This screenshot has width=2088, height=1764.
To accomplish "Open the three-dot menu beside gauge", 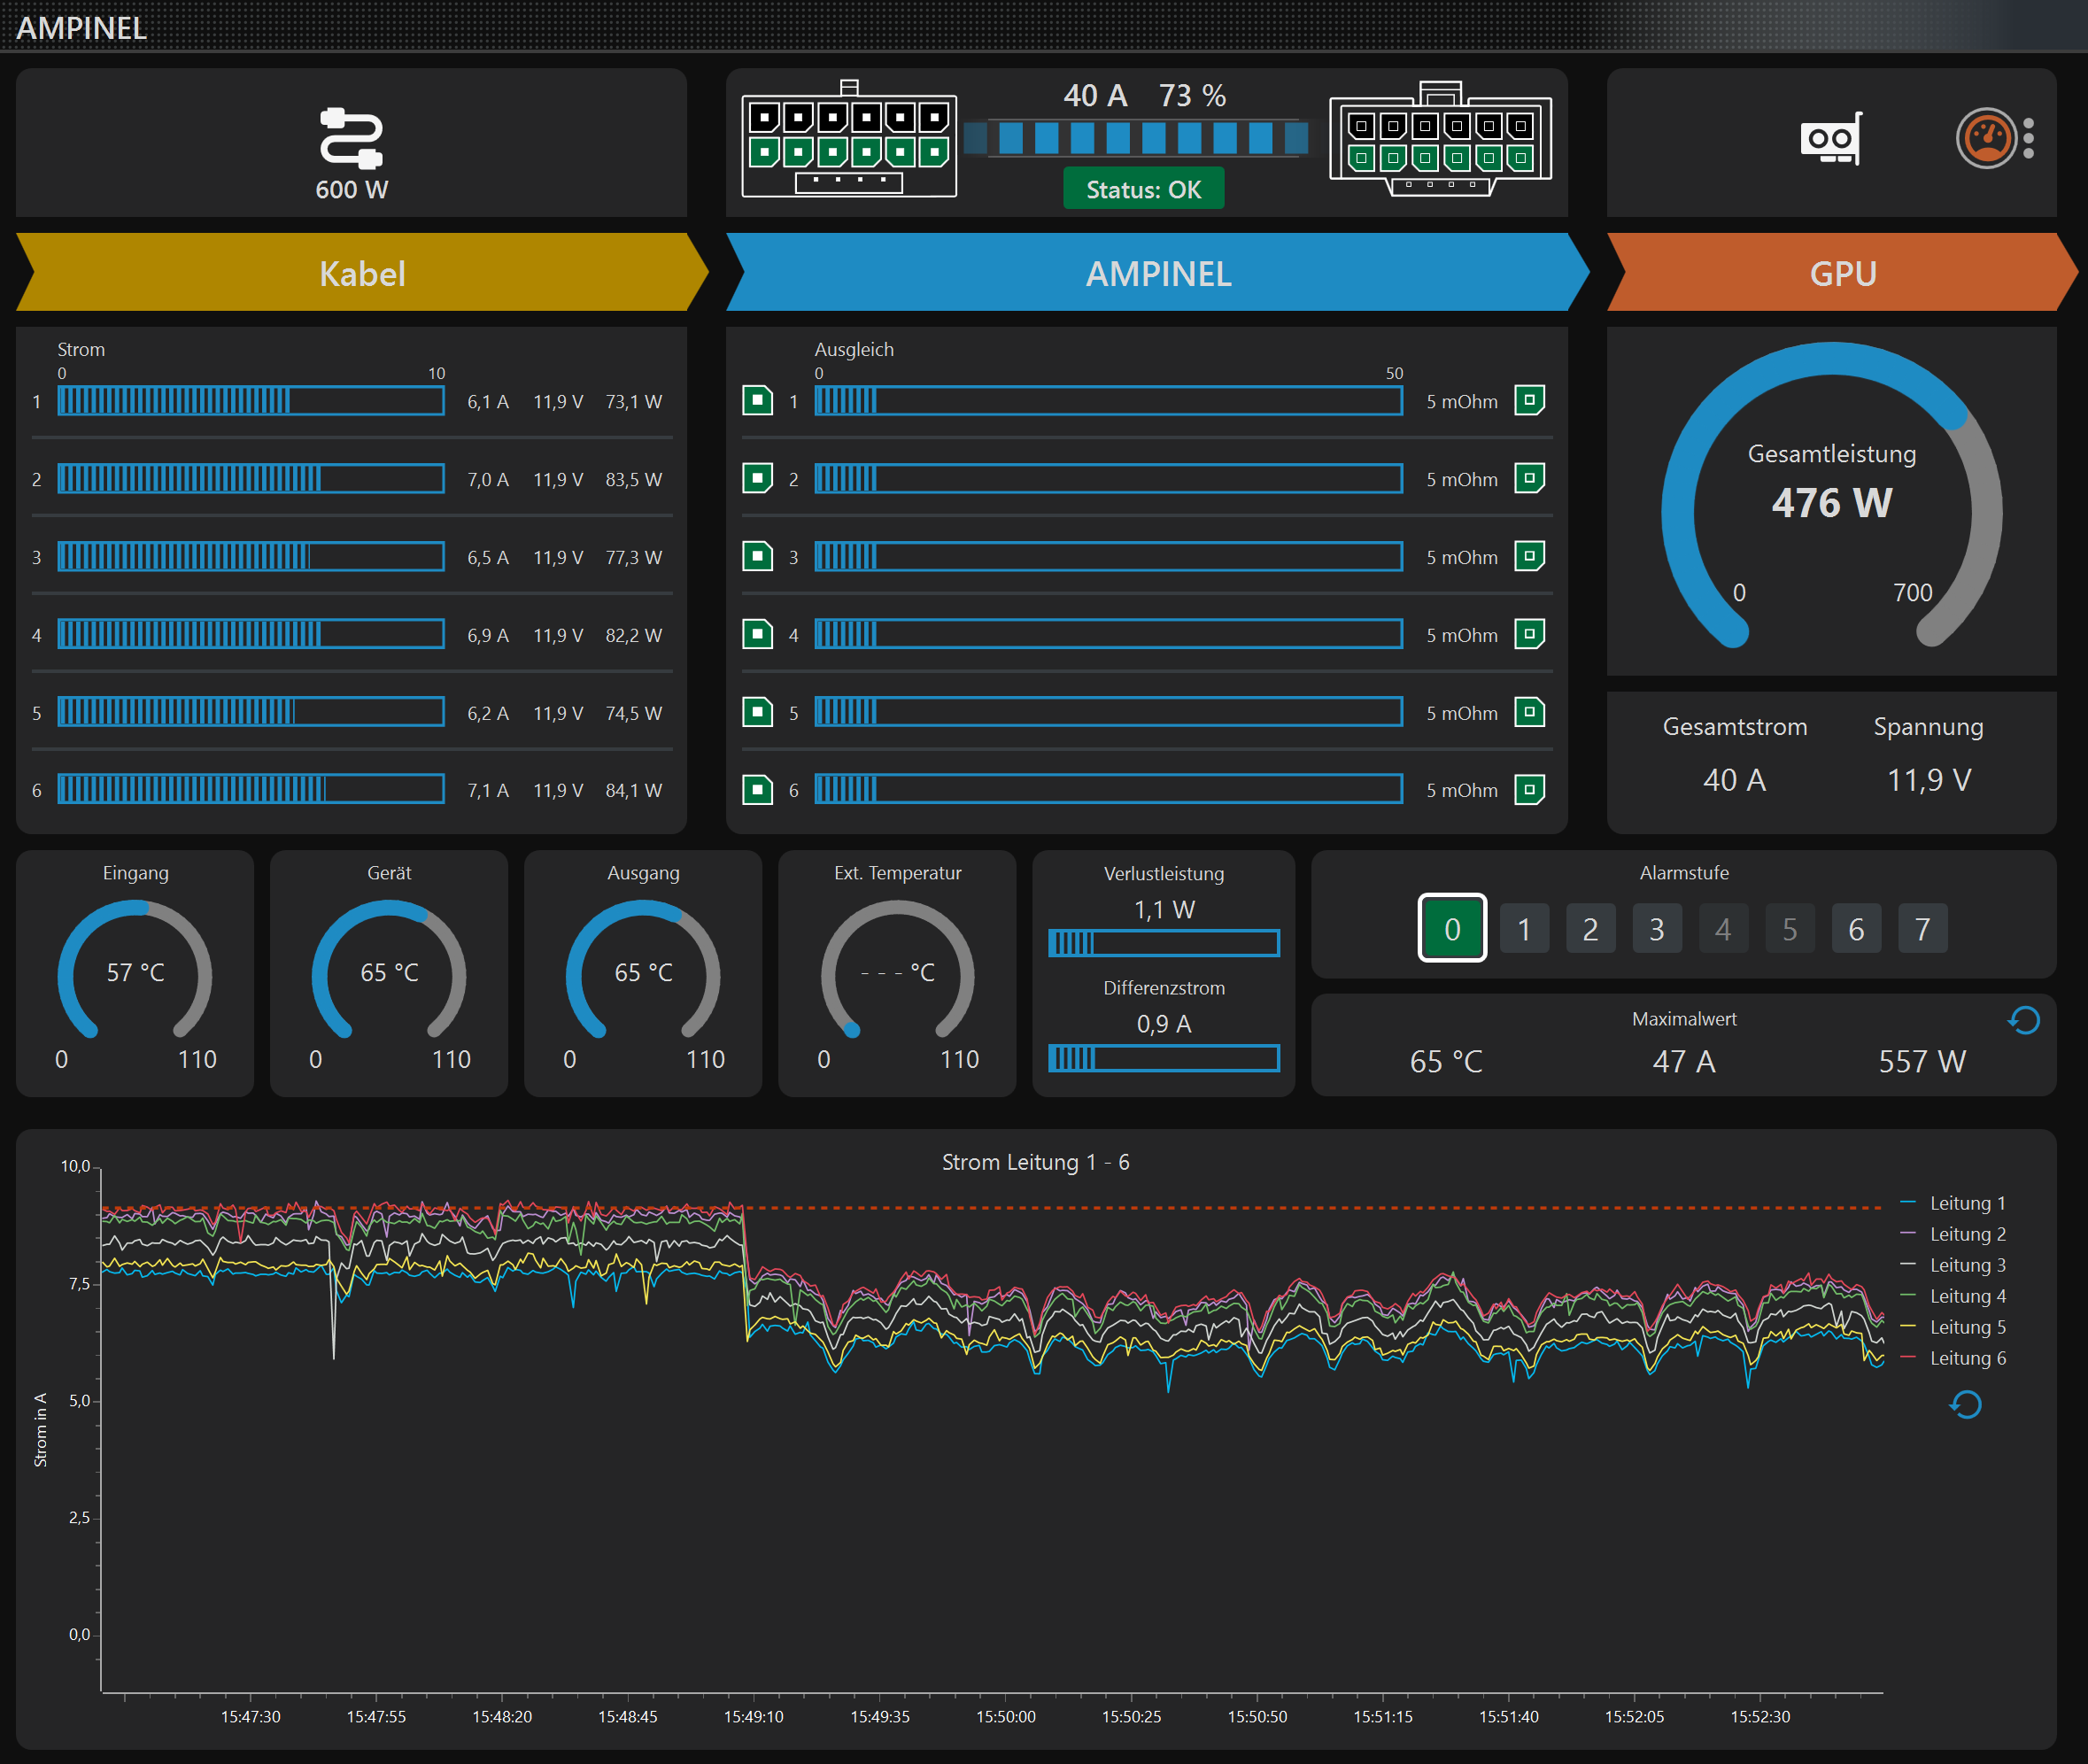I will [x=2028, y=138].
